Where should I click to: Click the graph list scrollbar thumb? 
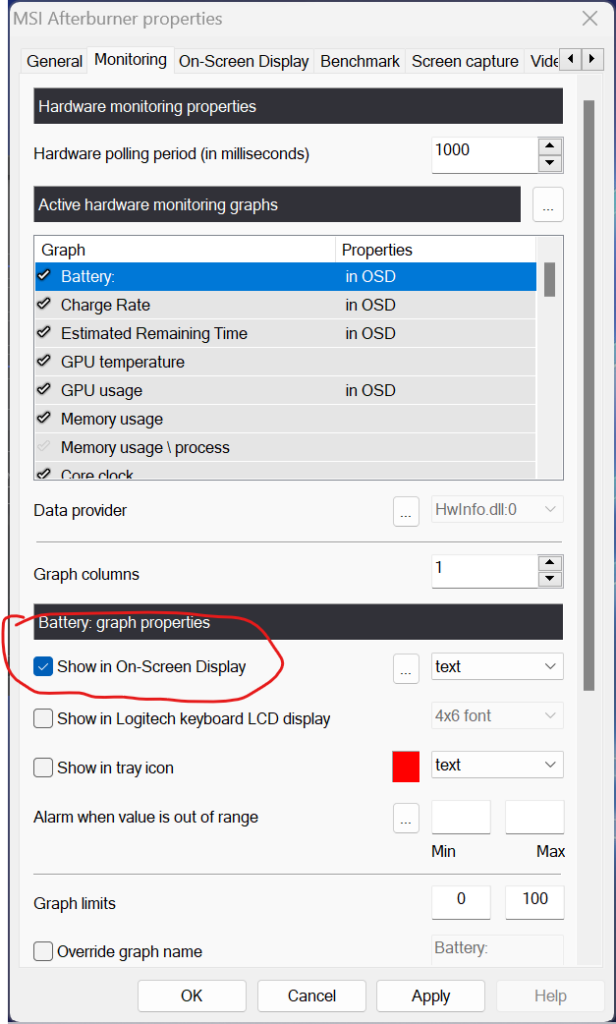(x=549, y=280)
